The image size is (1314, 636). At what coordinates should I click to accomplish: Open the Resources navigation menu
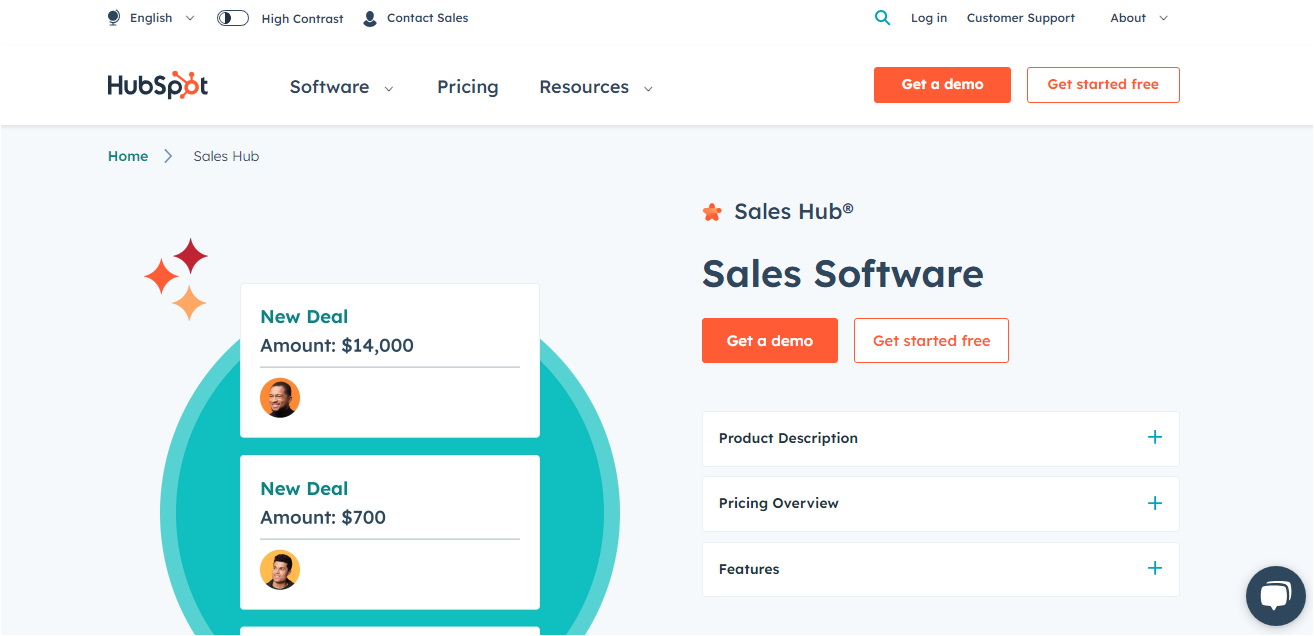595,87
